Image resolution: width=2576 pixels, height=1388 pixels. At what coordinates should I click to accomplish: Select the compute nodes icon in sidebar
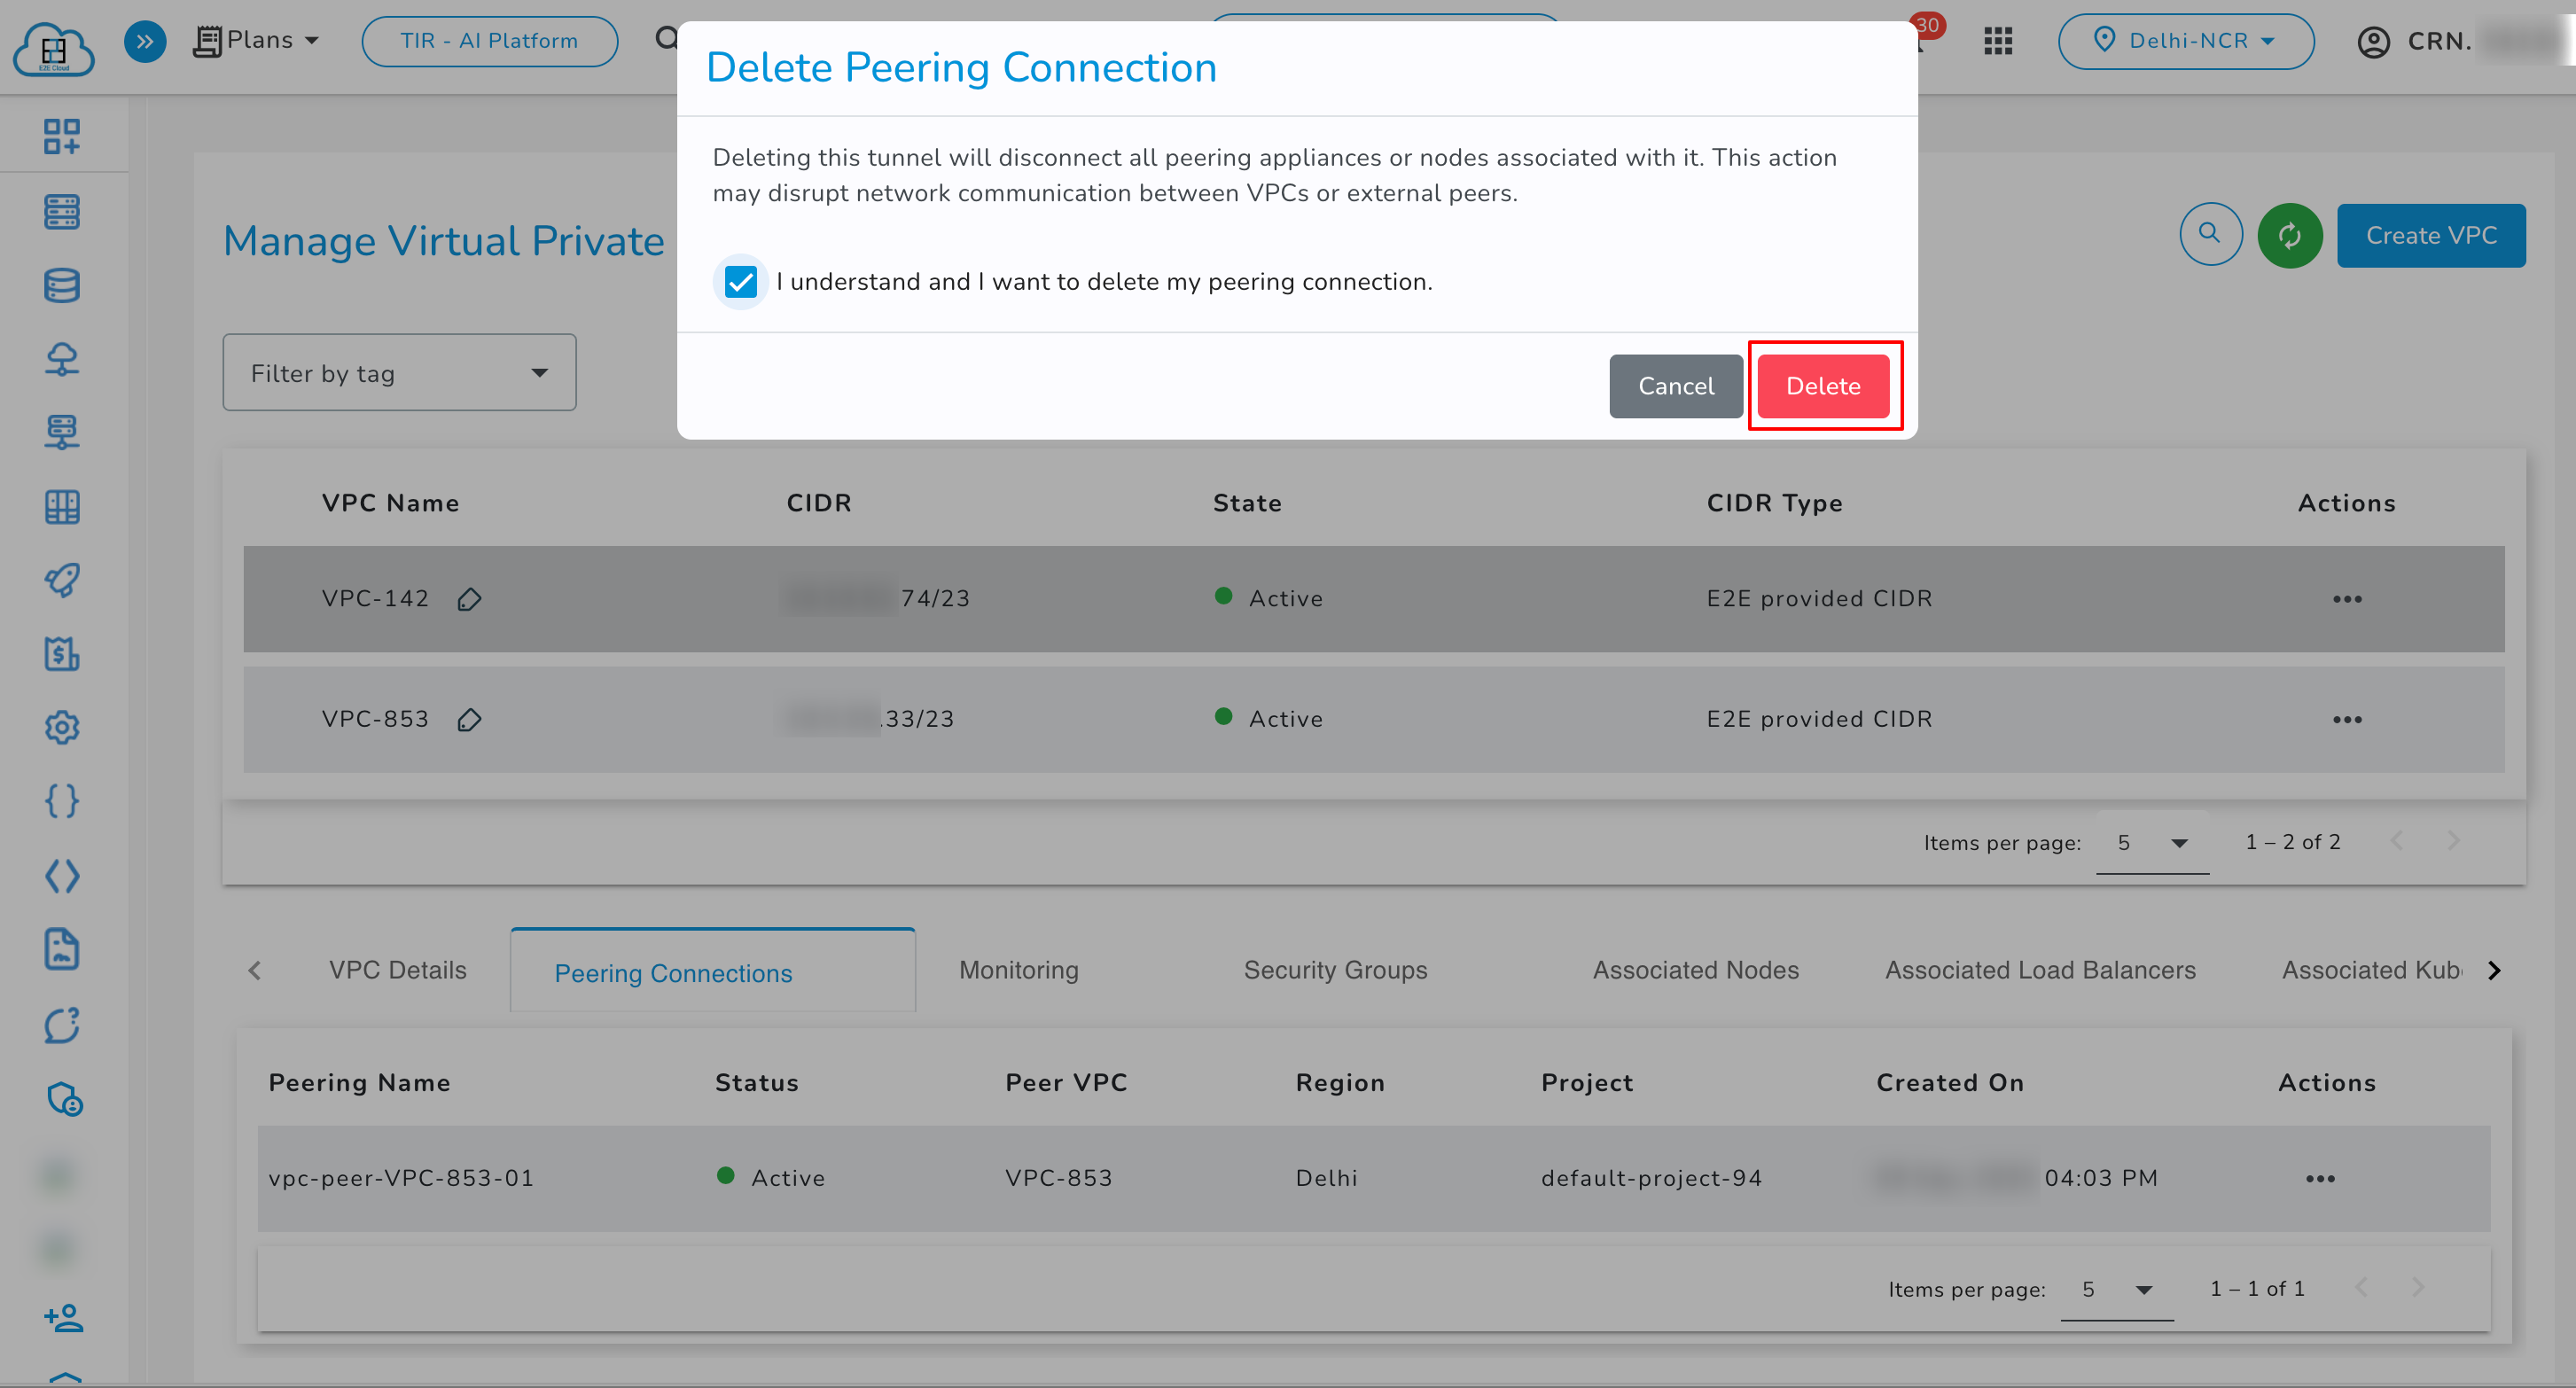tap(62, 212)
